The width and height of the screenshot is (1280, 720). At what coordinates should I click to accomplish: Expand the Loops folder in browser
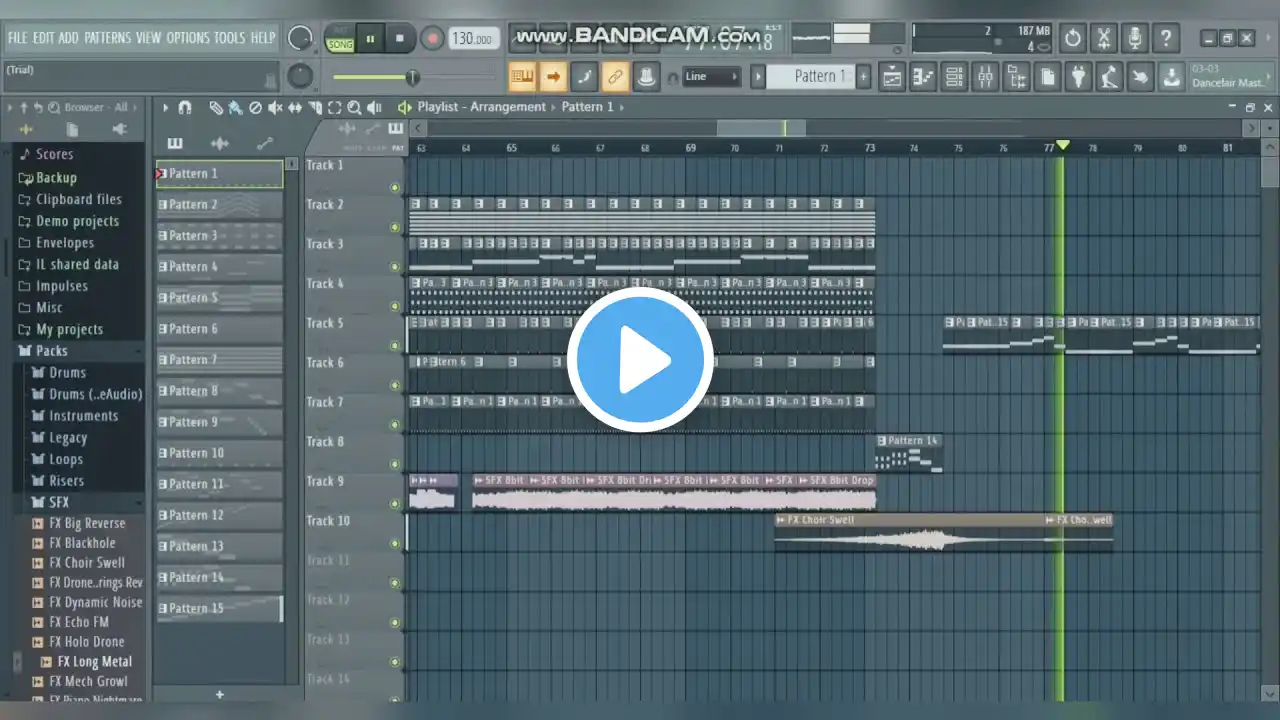pos(66,459)
